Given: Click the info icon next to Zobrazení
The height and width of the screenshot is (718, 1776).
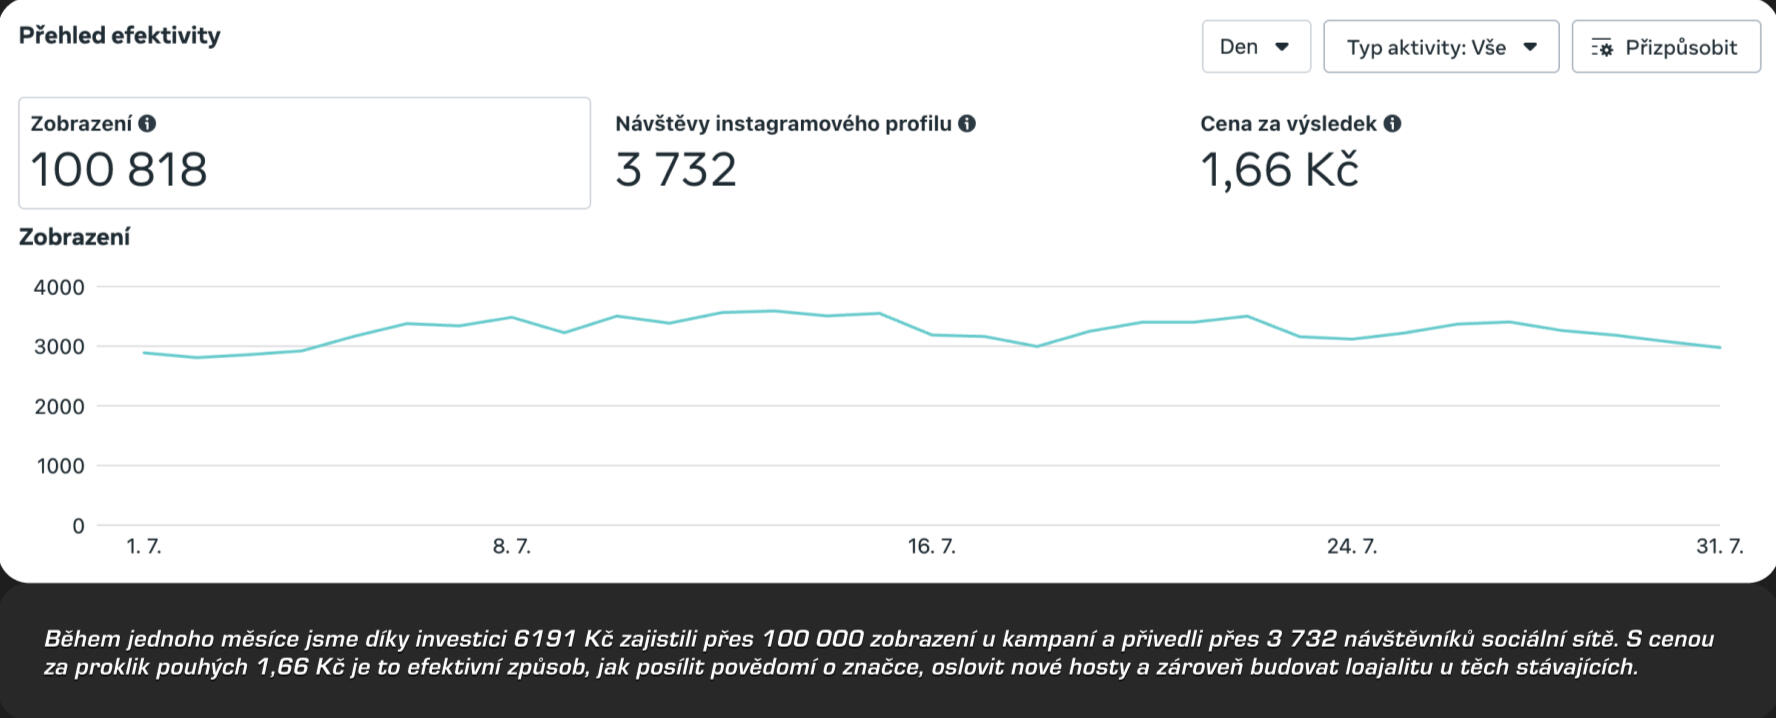Looking at the screenshot, I should coord(147,124).
